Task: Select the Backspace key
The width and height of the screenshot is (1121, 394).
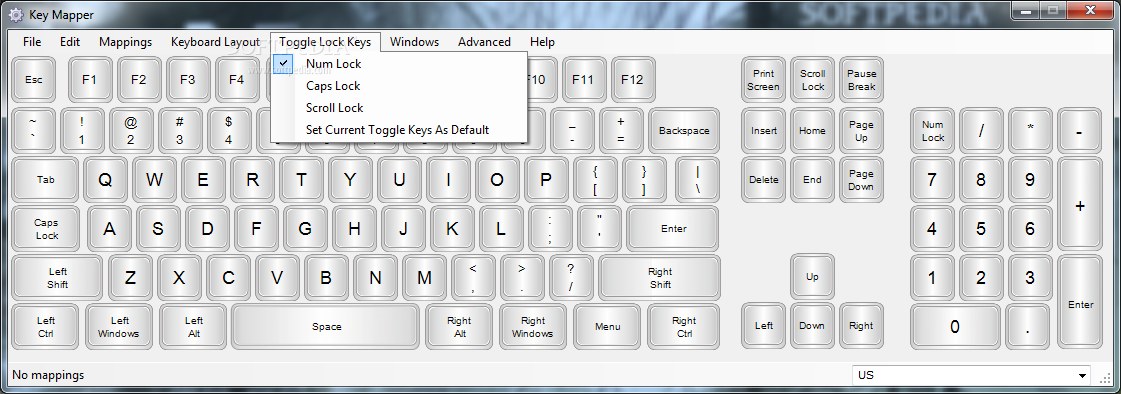Action: click(684, 130)
